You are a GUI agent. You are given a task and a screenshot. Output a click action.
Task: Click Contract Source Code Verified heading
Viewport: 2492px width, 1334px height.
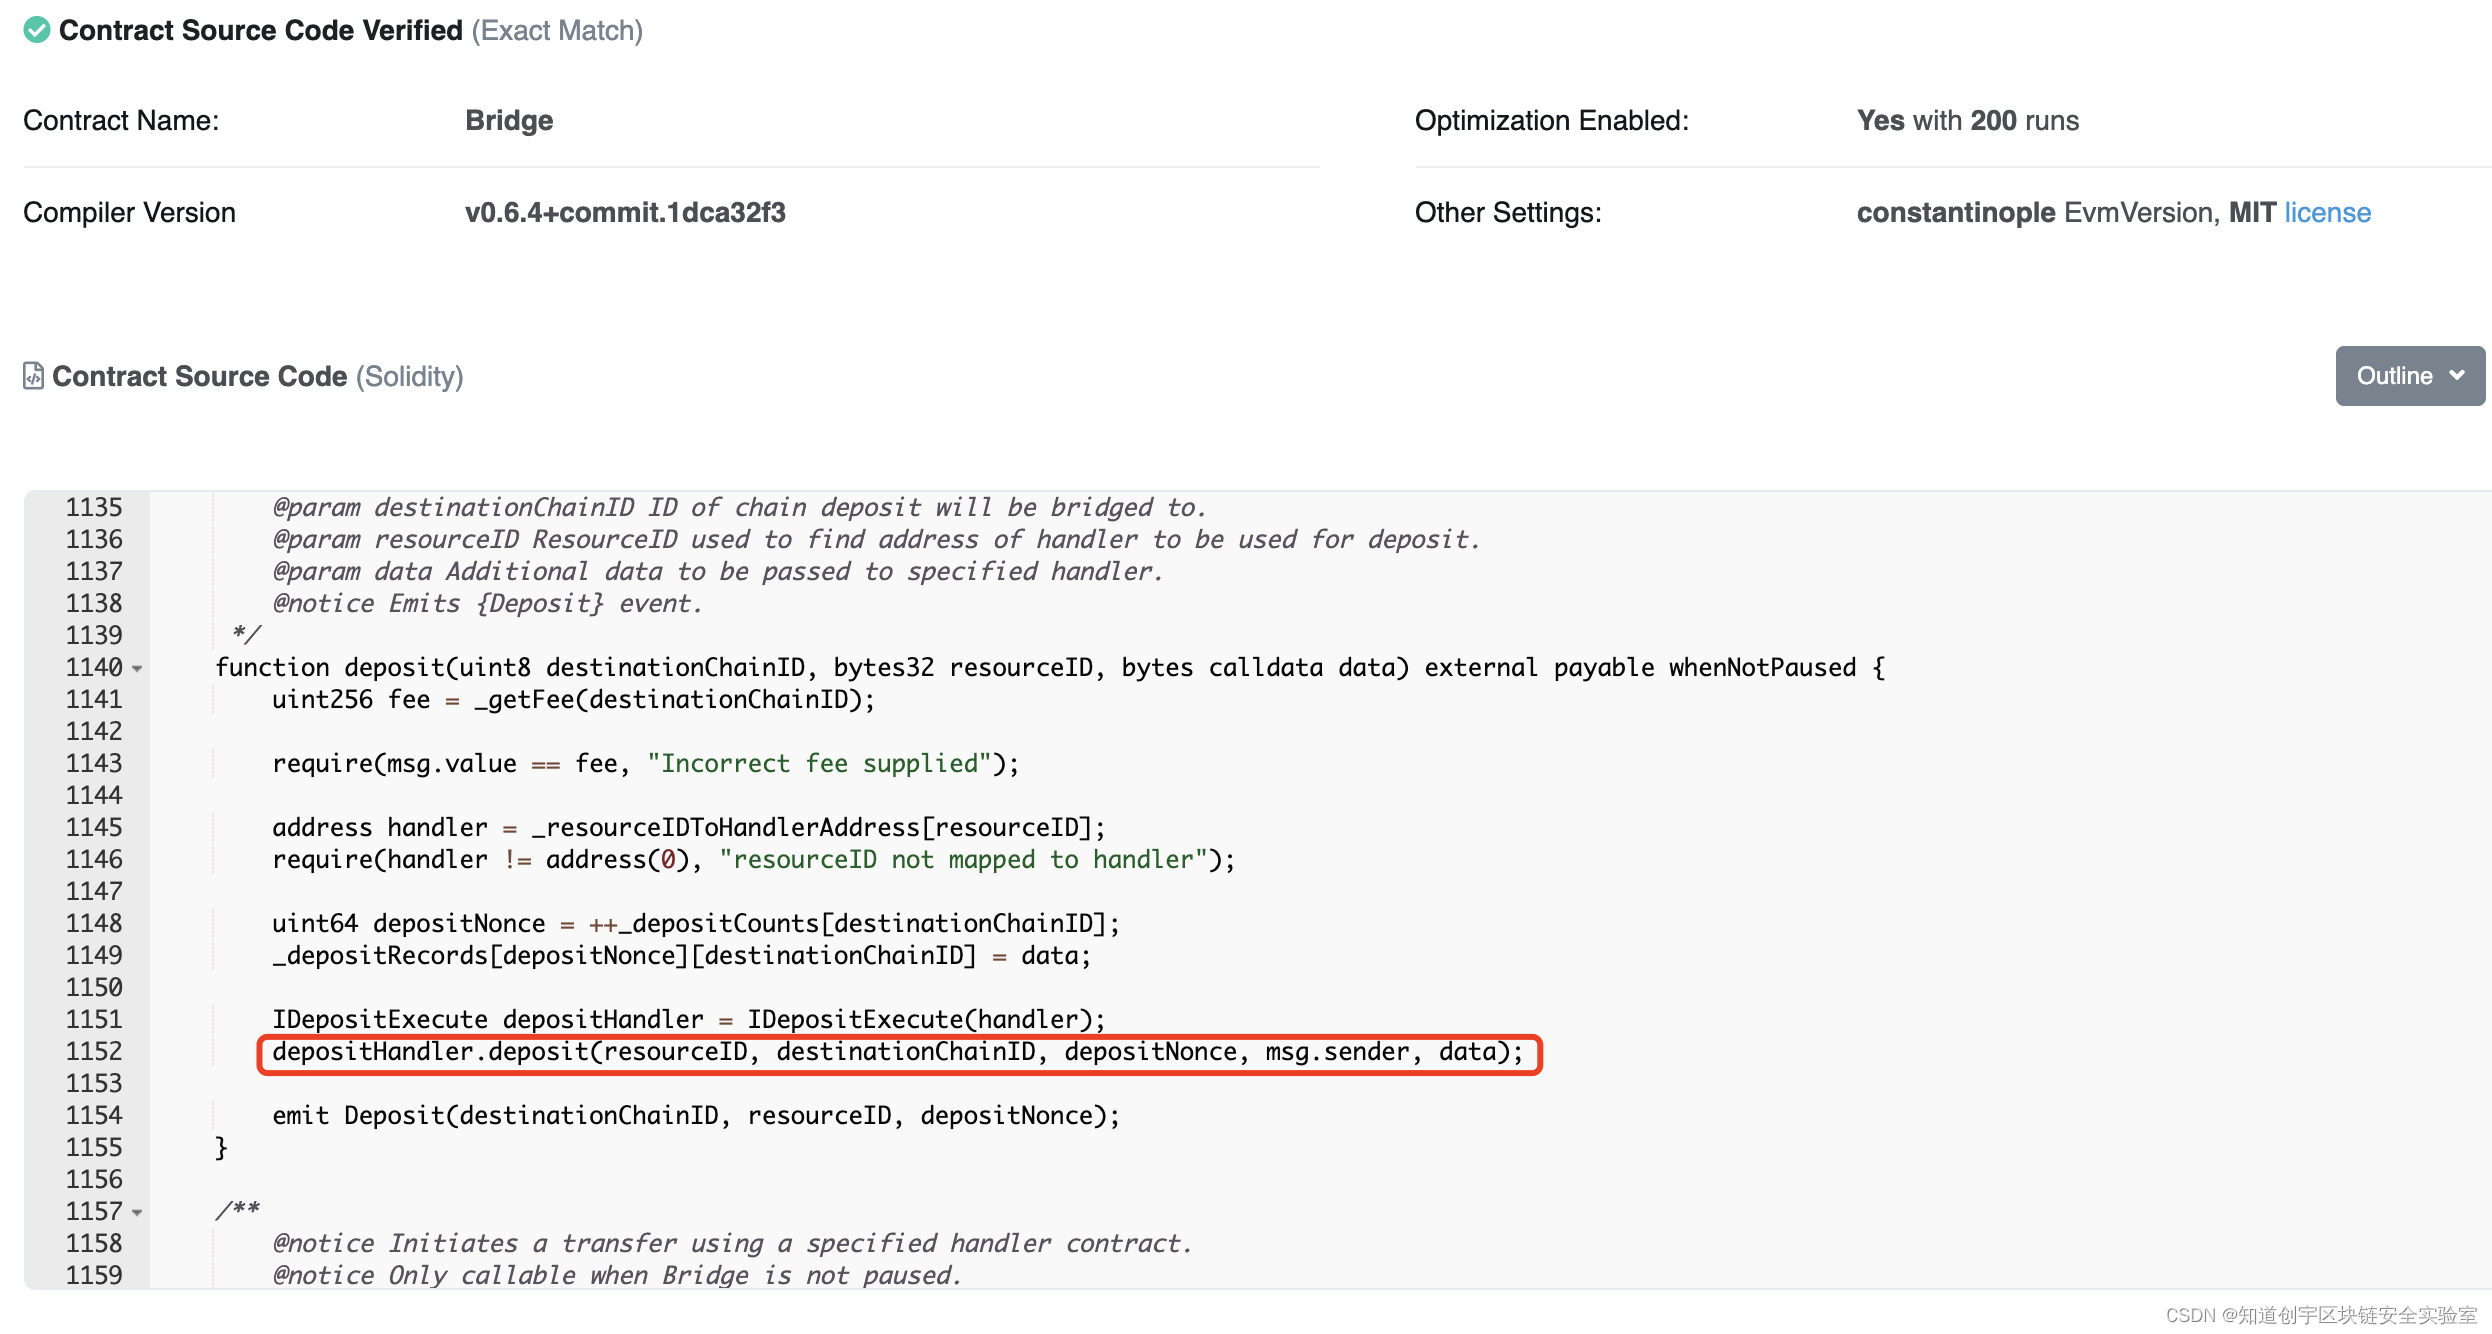[x=260, y=30]
